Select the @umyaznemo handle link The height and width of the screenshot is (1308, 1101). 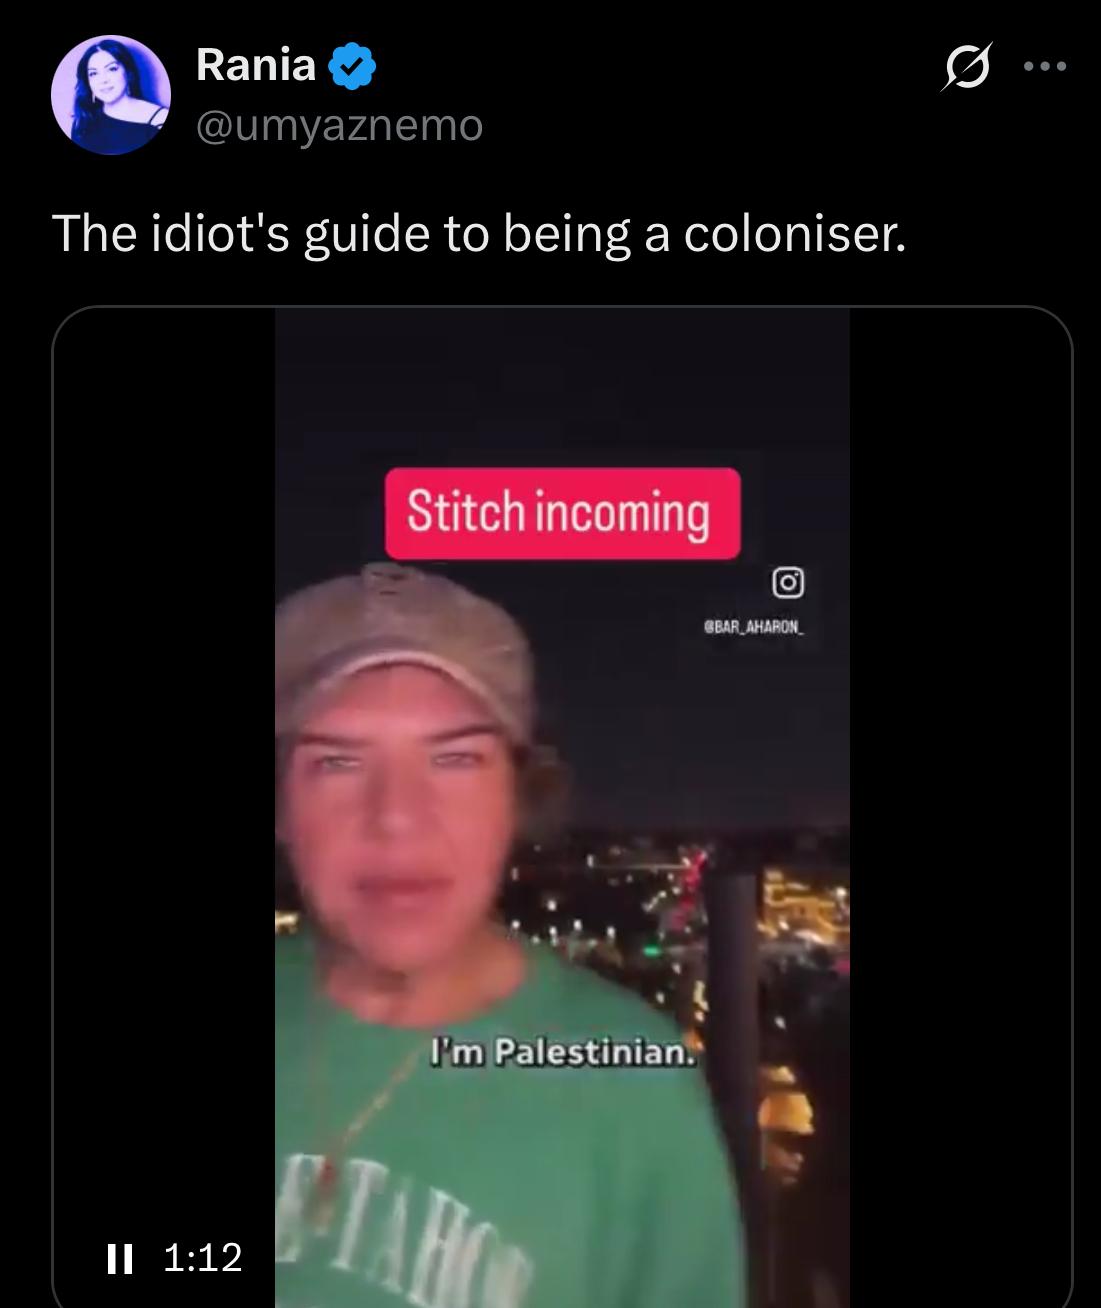coord(340,125)
